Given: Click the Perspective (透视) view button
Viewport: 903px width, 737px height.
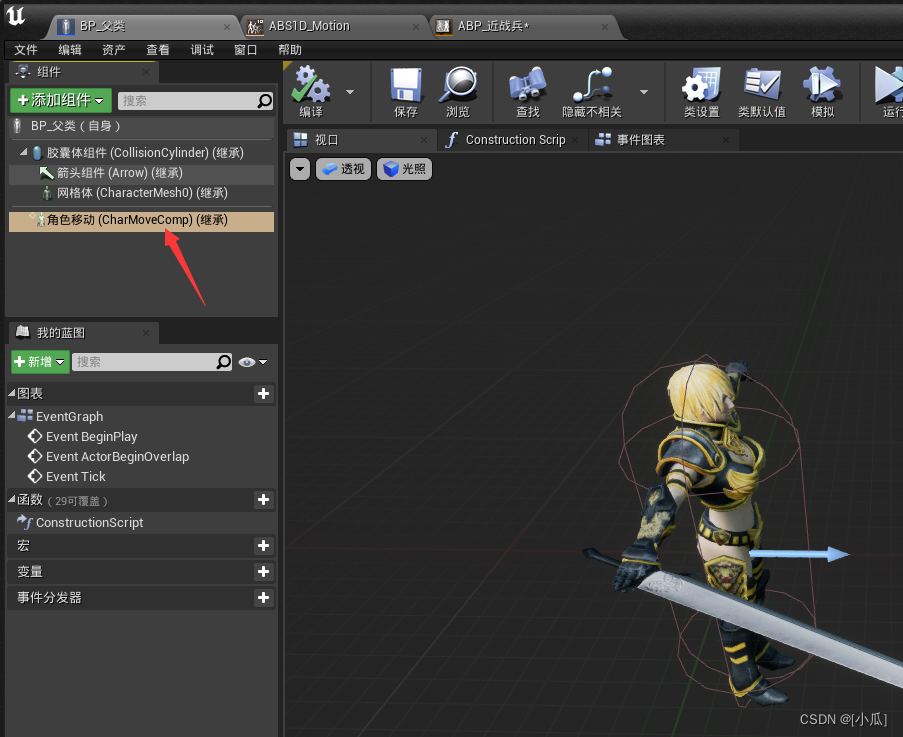Looking at the screenshot, I should click(343, 169).
